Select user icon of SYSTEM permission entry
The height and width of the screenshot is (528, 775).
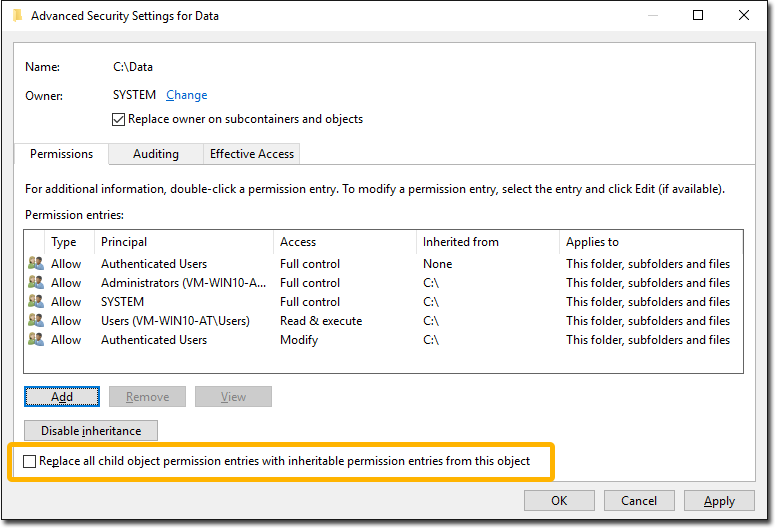point(36,301)
